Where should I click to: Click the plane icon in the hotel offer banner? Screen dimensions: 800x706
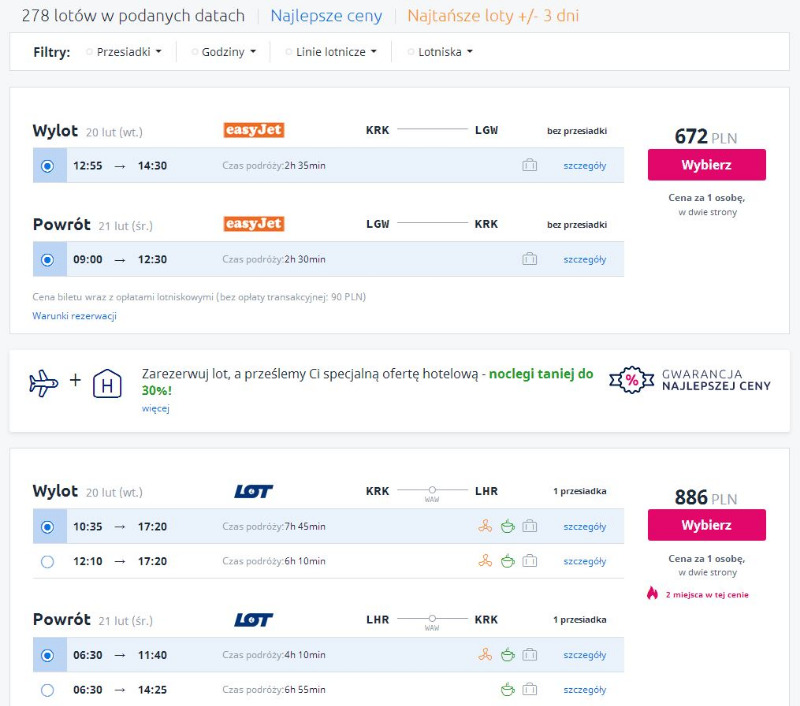coord(44,383)
